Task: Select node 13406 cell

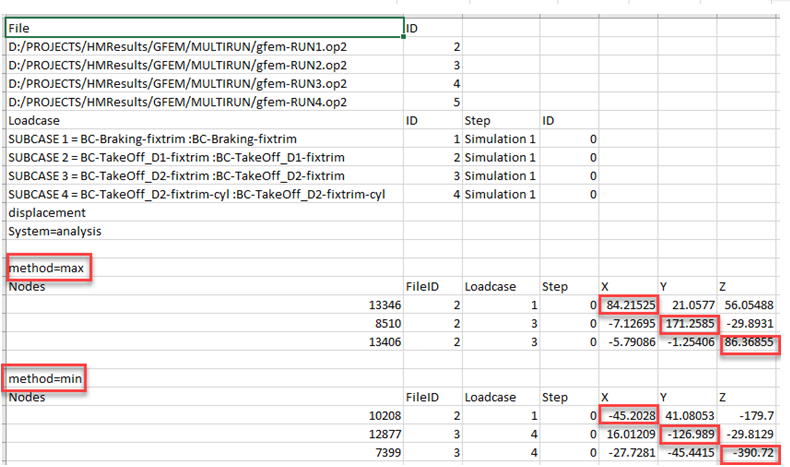Action: tap(204, 342)
